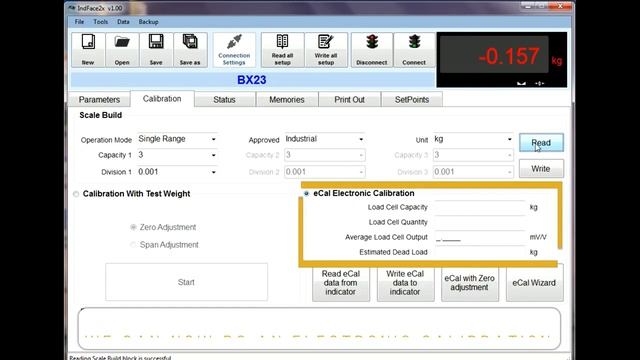This screenshot has width=640, height=360.
Task: Click the BX23 device name banner
Action: tap(252, 80)
